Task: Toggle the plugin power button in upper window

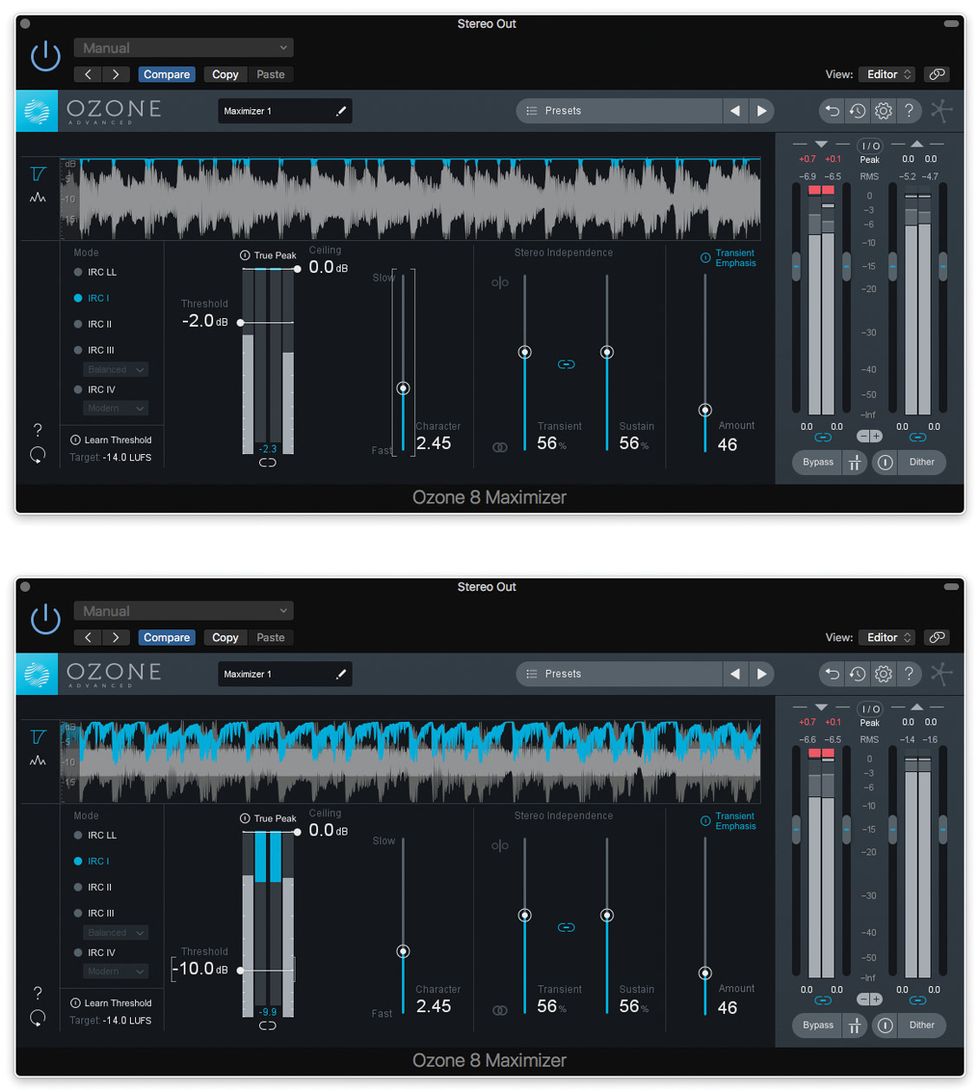Action: click(x=45, y=56)
